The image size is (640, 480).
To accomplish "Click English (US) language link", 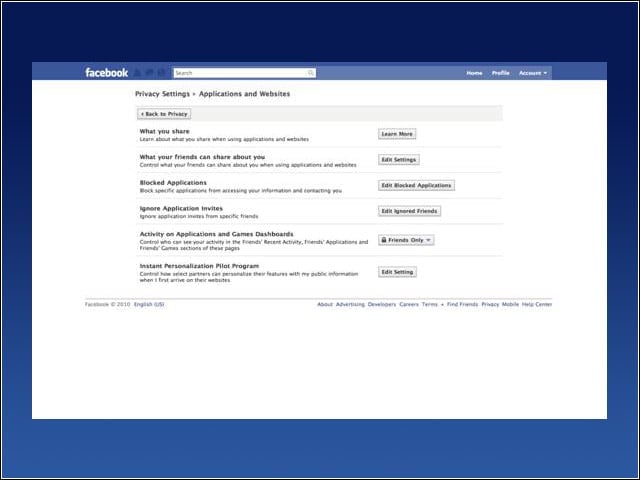I will pyautogui.click(x=149, y=304).
